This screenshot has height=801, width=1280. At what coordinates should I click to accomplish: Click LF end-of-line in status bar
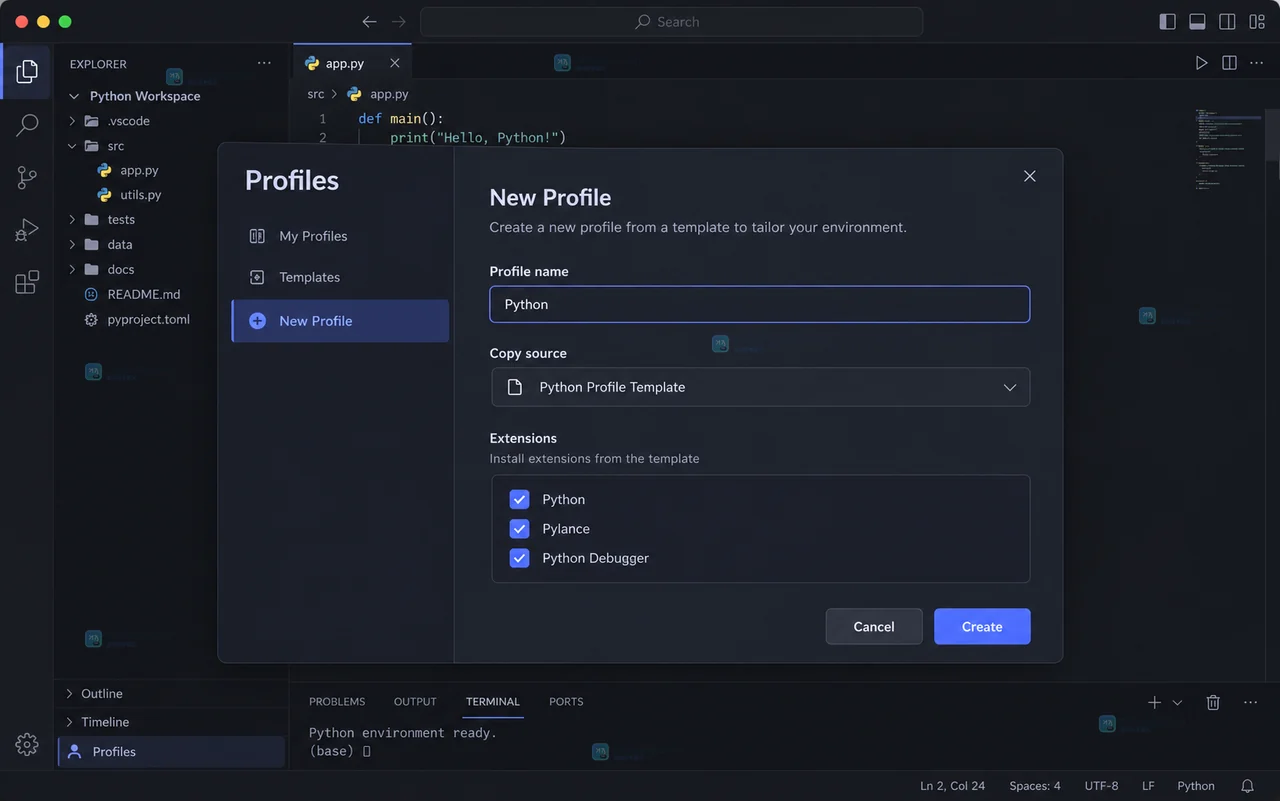(1148, 786)
